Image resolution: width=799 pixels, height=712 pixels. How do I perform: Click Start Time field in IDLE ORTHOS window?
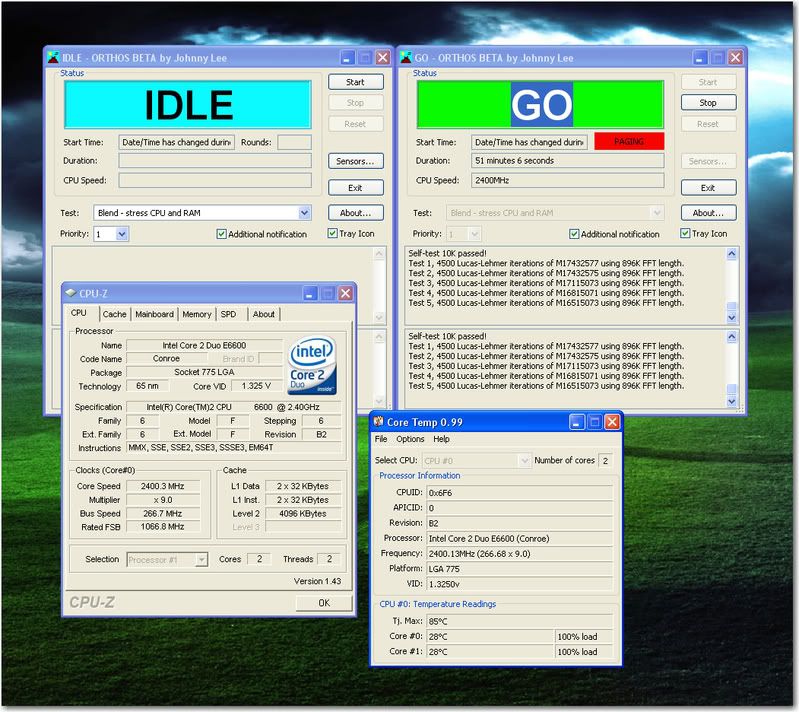(x=176, y=142)
